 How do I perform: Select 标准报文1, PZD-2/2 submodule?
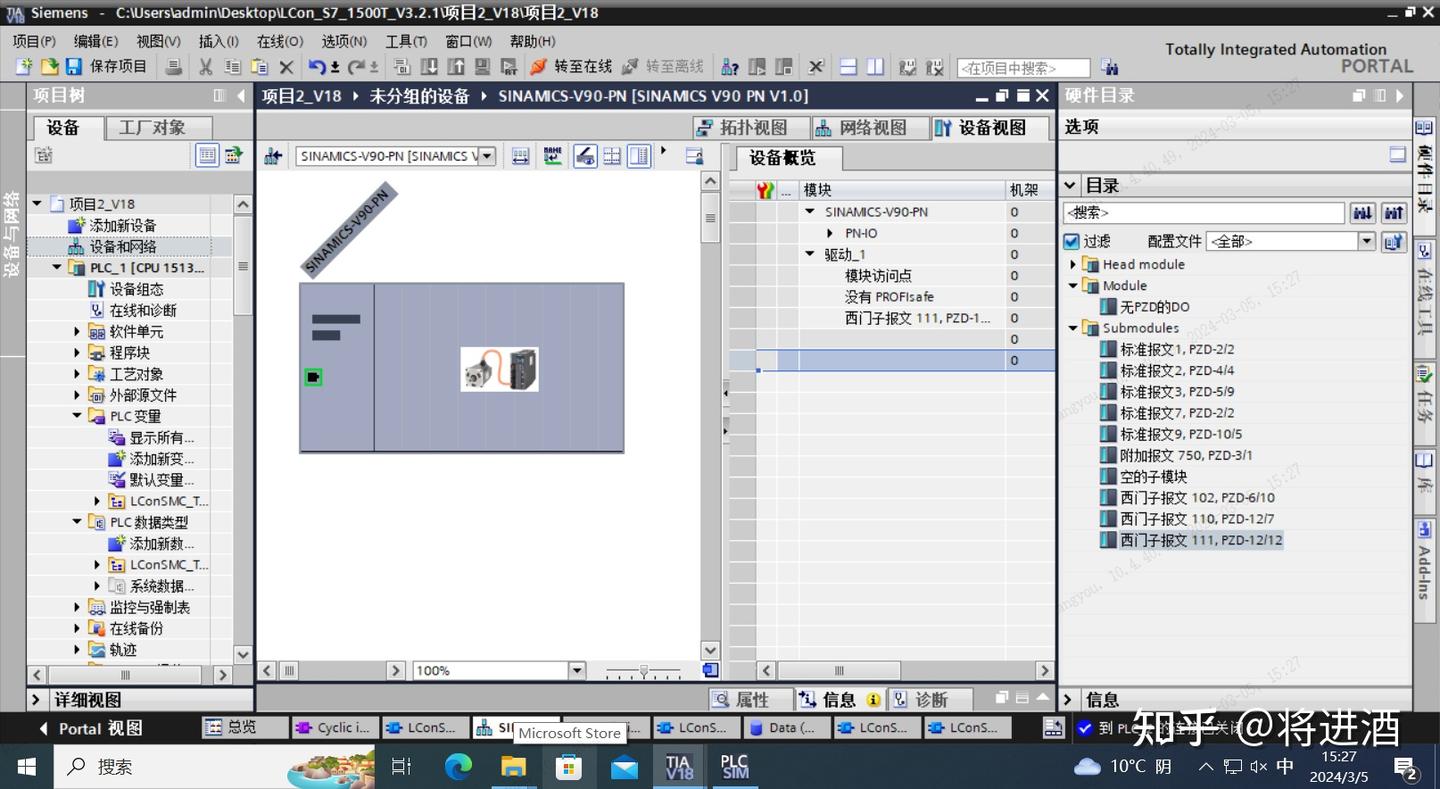[1176, 349]
